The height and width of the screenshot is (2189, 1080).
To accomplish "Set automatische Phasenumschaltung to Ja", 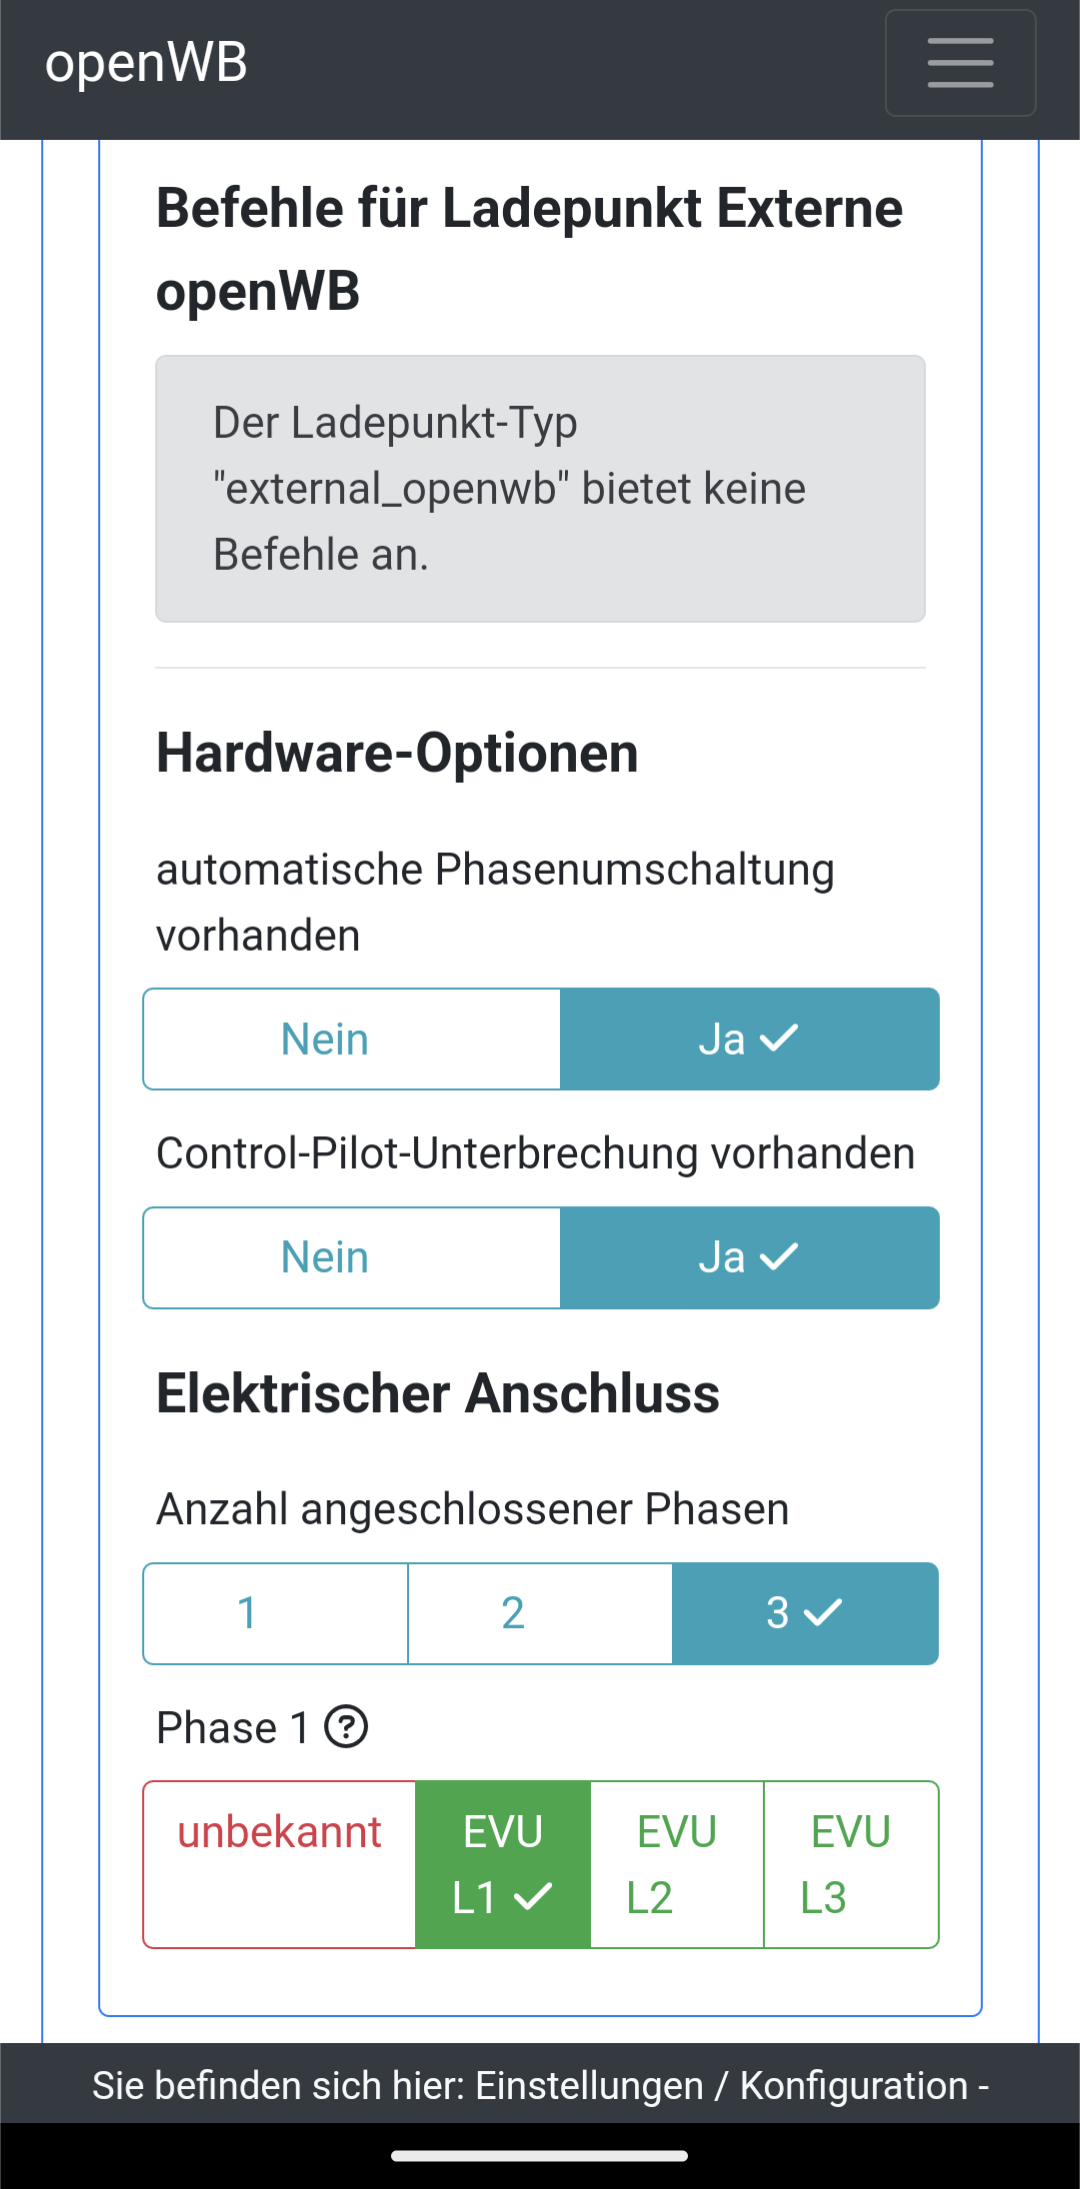I will point(749,1039).
